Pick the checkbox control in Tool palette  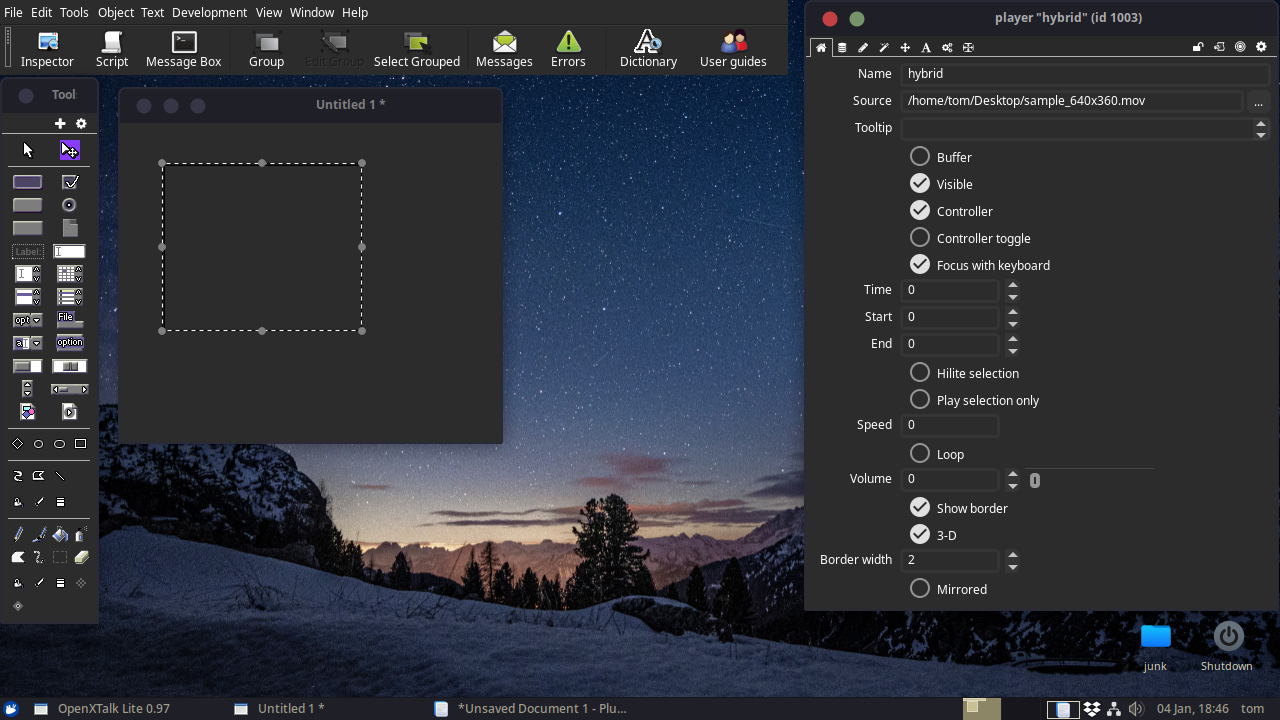[x=70, y=182]
